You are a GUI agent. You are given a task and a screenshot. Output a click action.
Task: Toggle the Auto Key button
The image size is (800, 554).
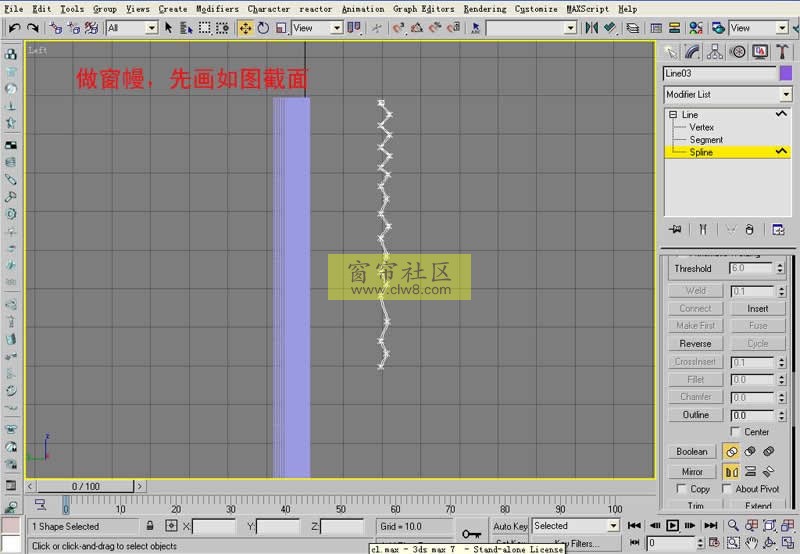tap(510, 526)
